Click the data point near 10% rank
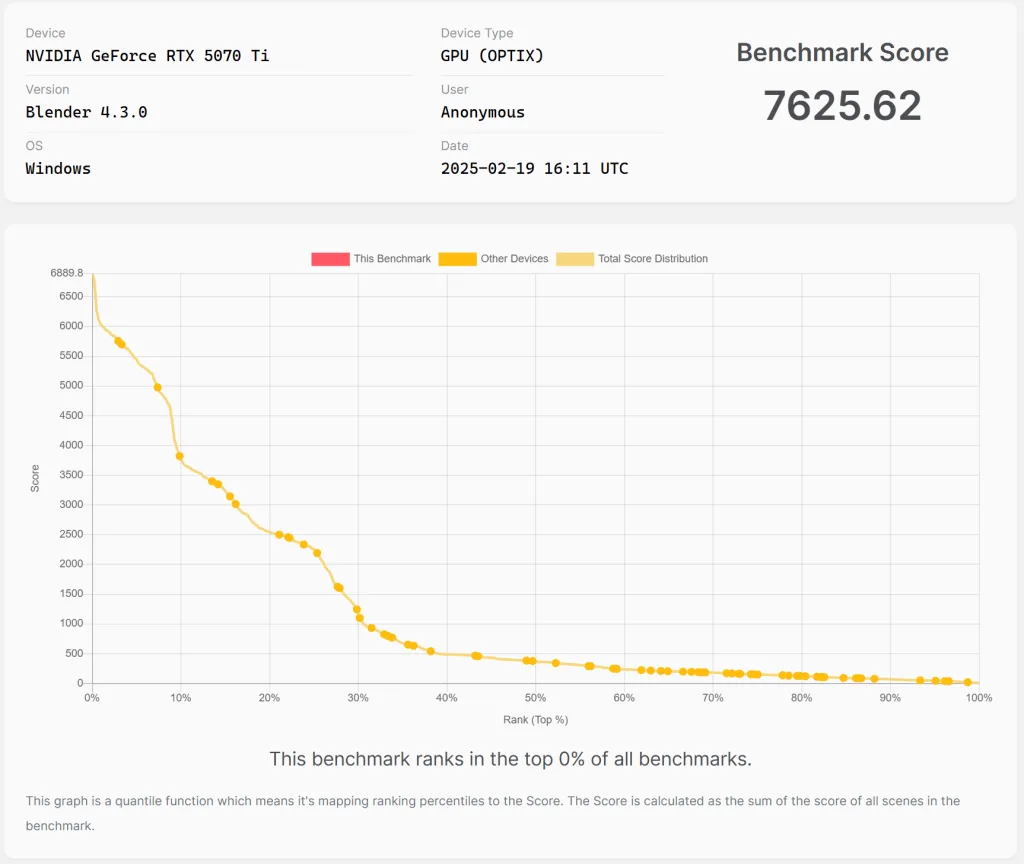Viewport: 1024px width, 864px height. tap(180, 456)
